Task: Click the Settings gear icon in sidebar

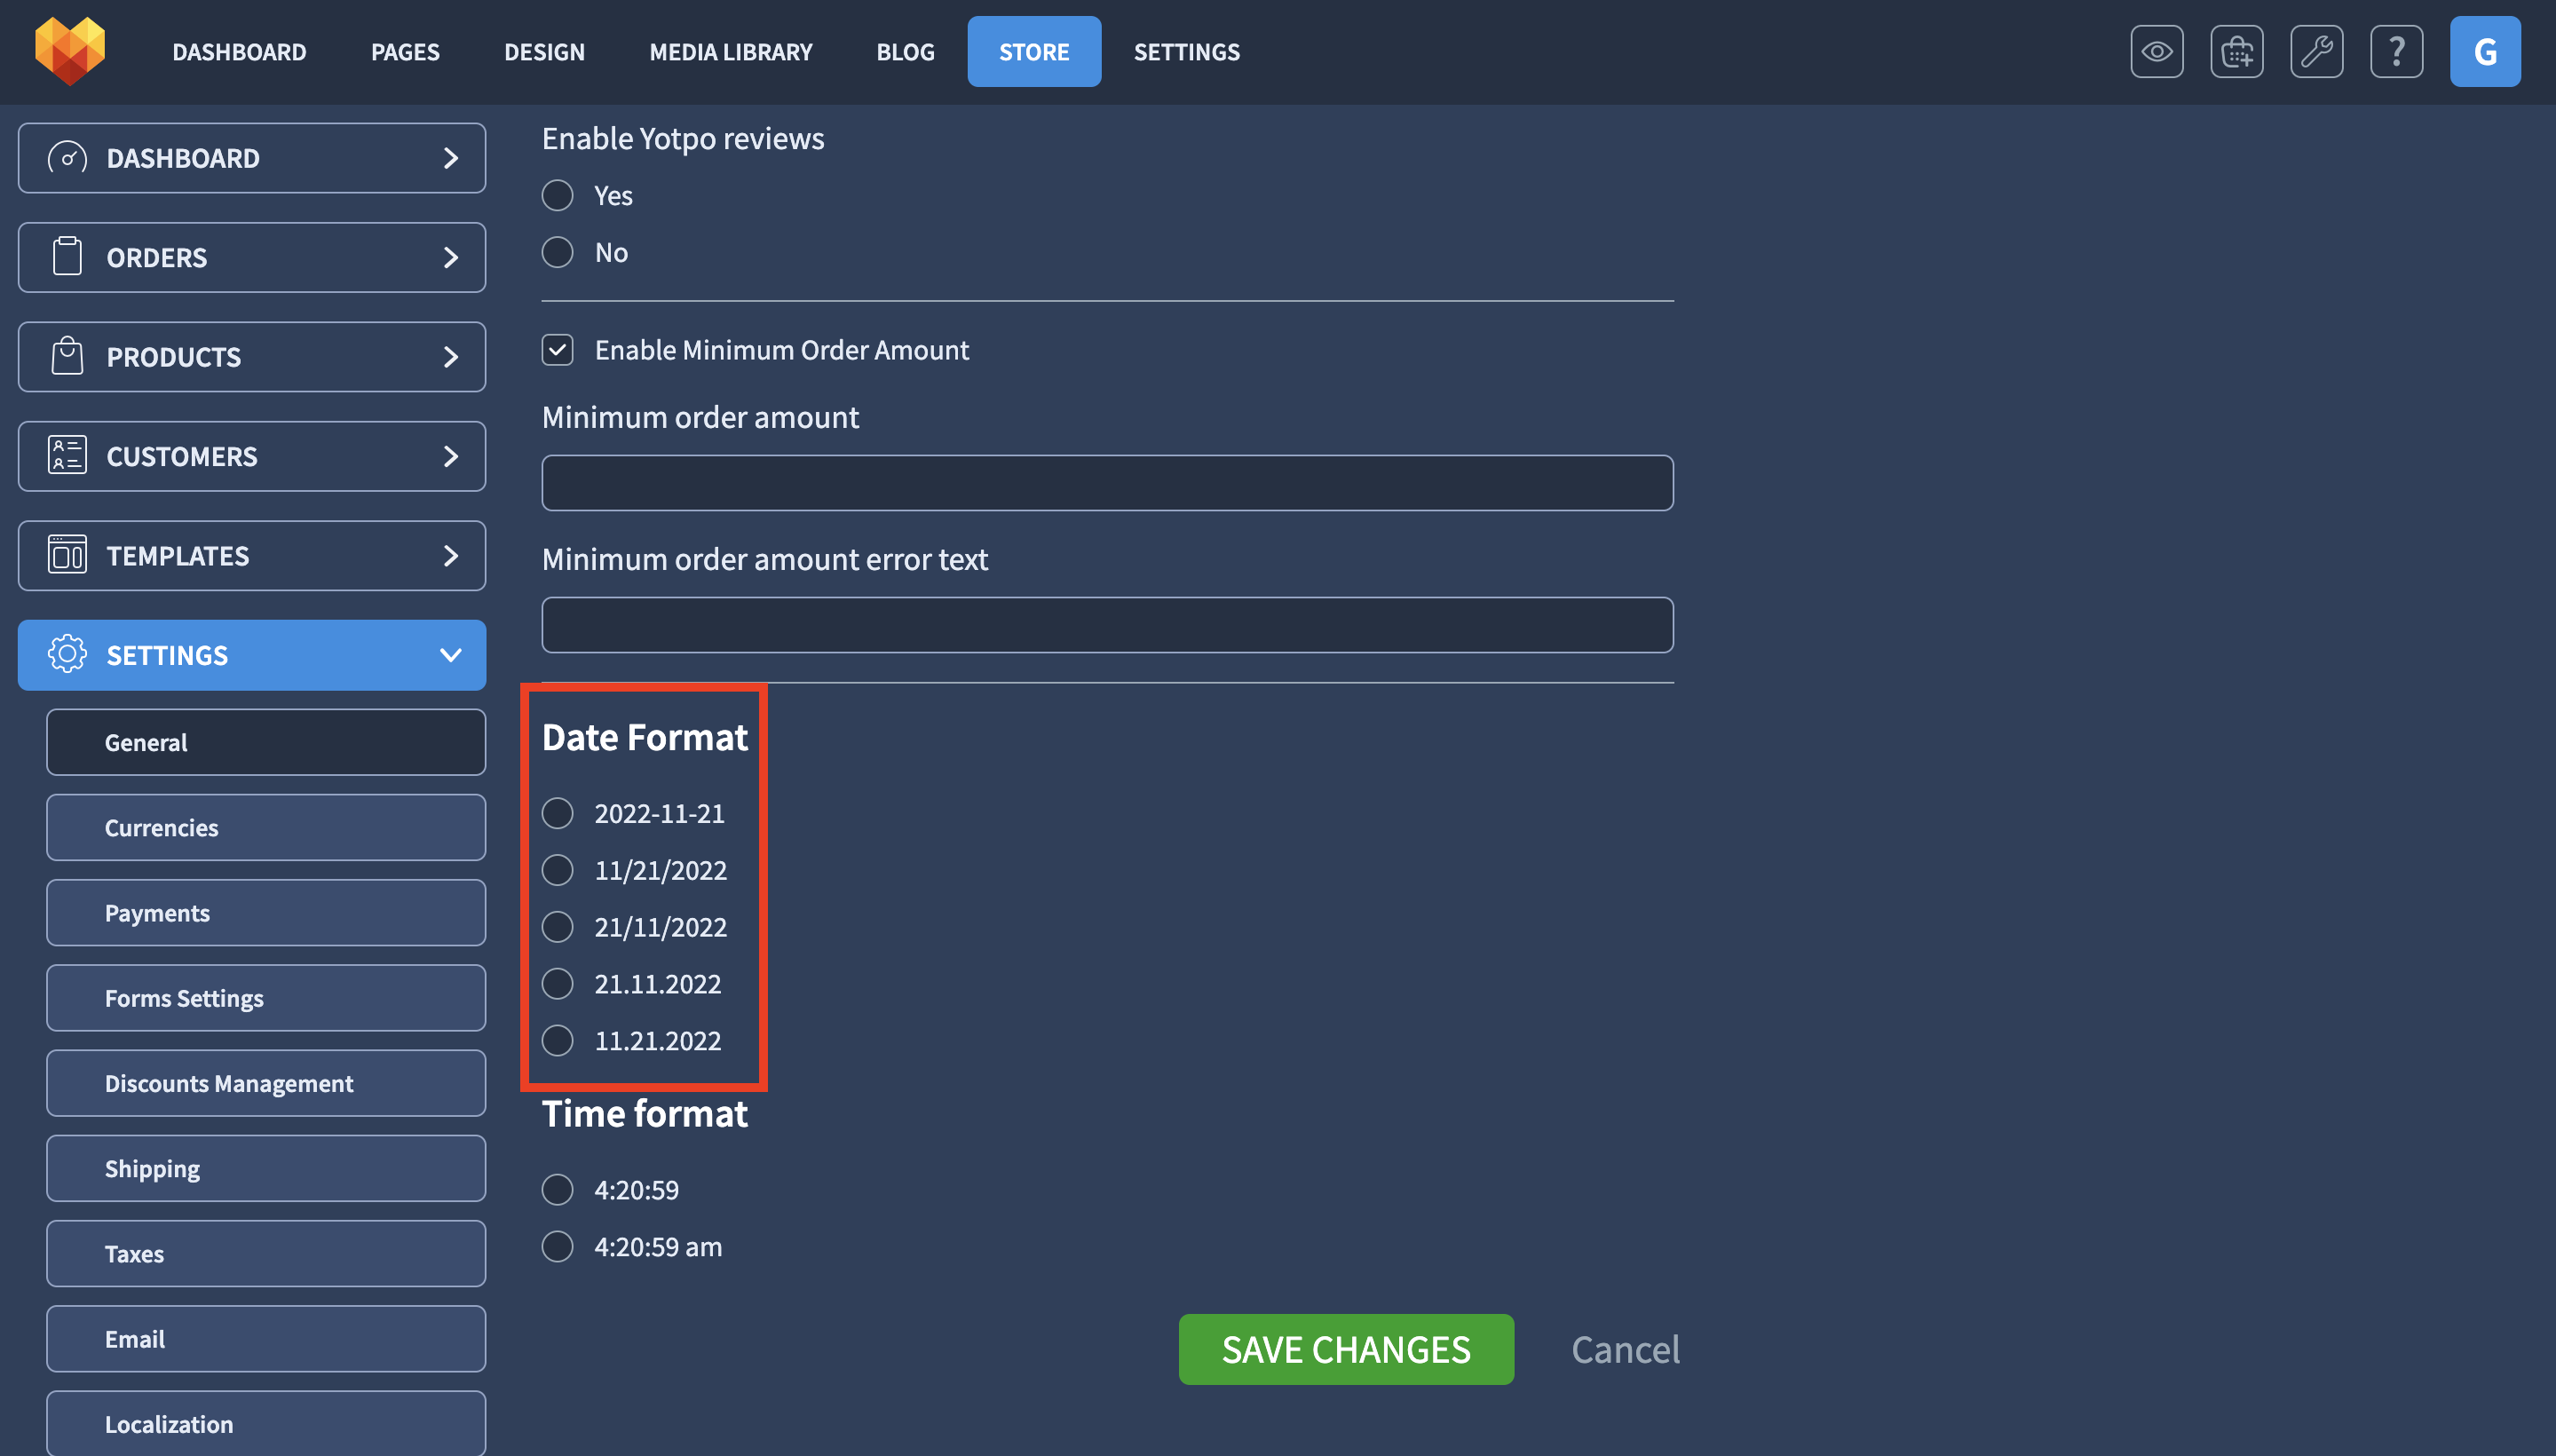Action: (x=67, y=654)
